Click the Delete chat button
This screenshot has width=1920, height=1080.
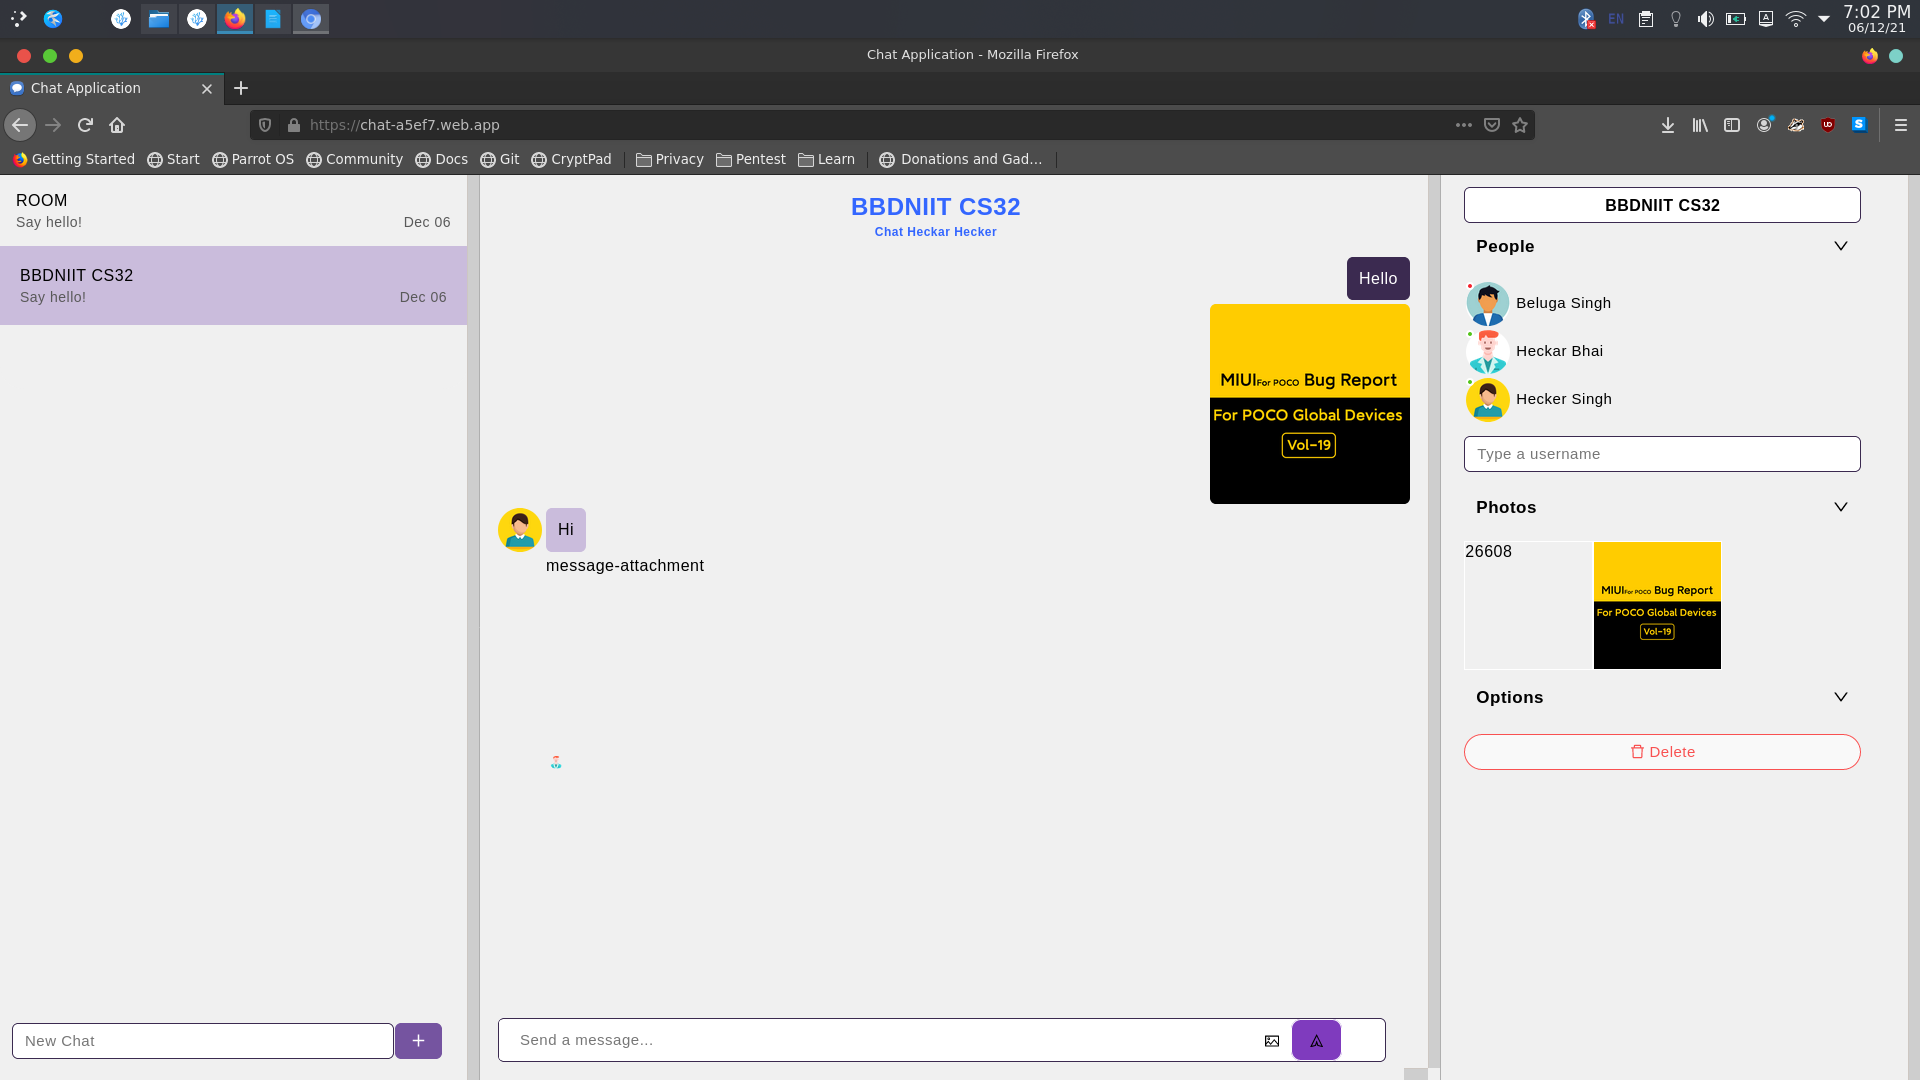[1662, 752]
